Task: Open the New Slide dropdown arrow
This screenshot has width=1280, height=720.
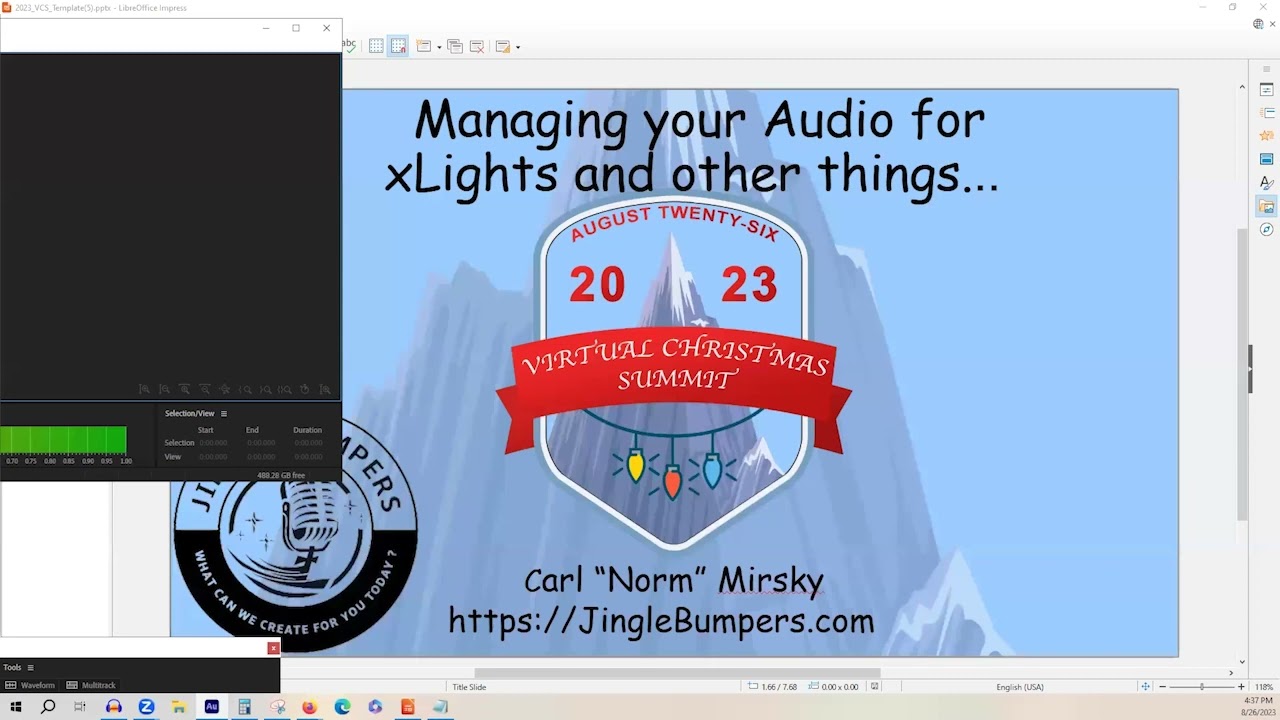Action: pos(439,47)
